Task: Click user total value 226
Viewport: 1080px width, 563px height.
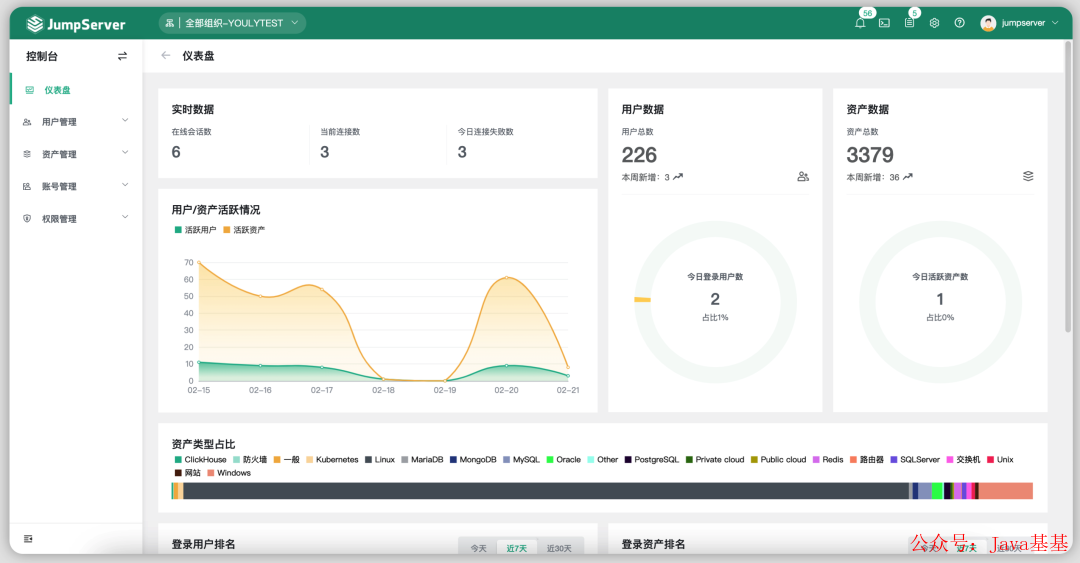Action: (639, 155)
